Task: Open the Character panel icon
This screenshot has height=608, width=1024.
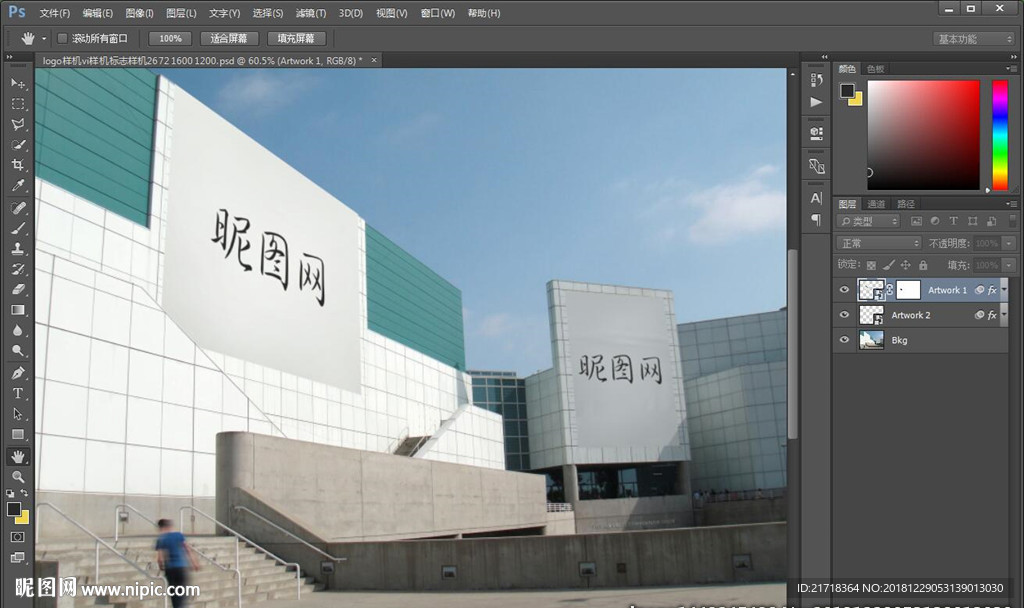Action: [x=816, y=198]
